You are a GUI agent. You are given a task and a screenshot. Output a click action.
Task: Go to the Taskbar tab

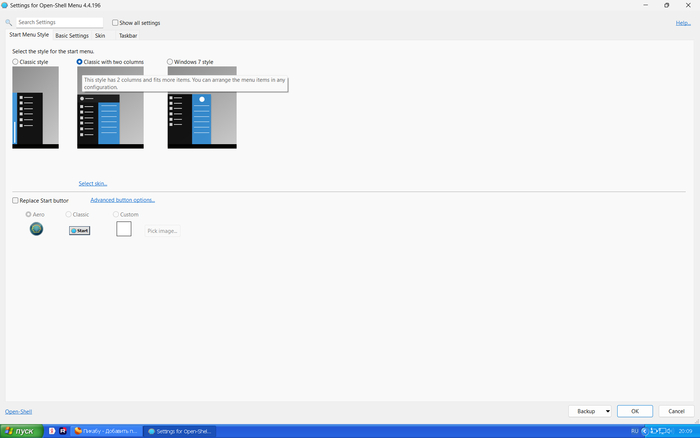128,35
